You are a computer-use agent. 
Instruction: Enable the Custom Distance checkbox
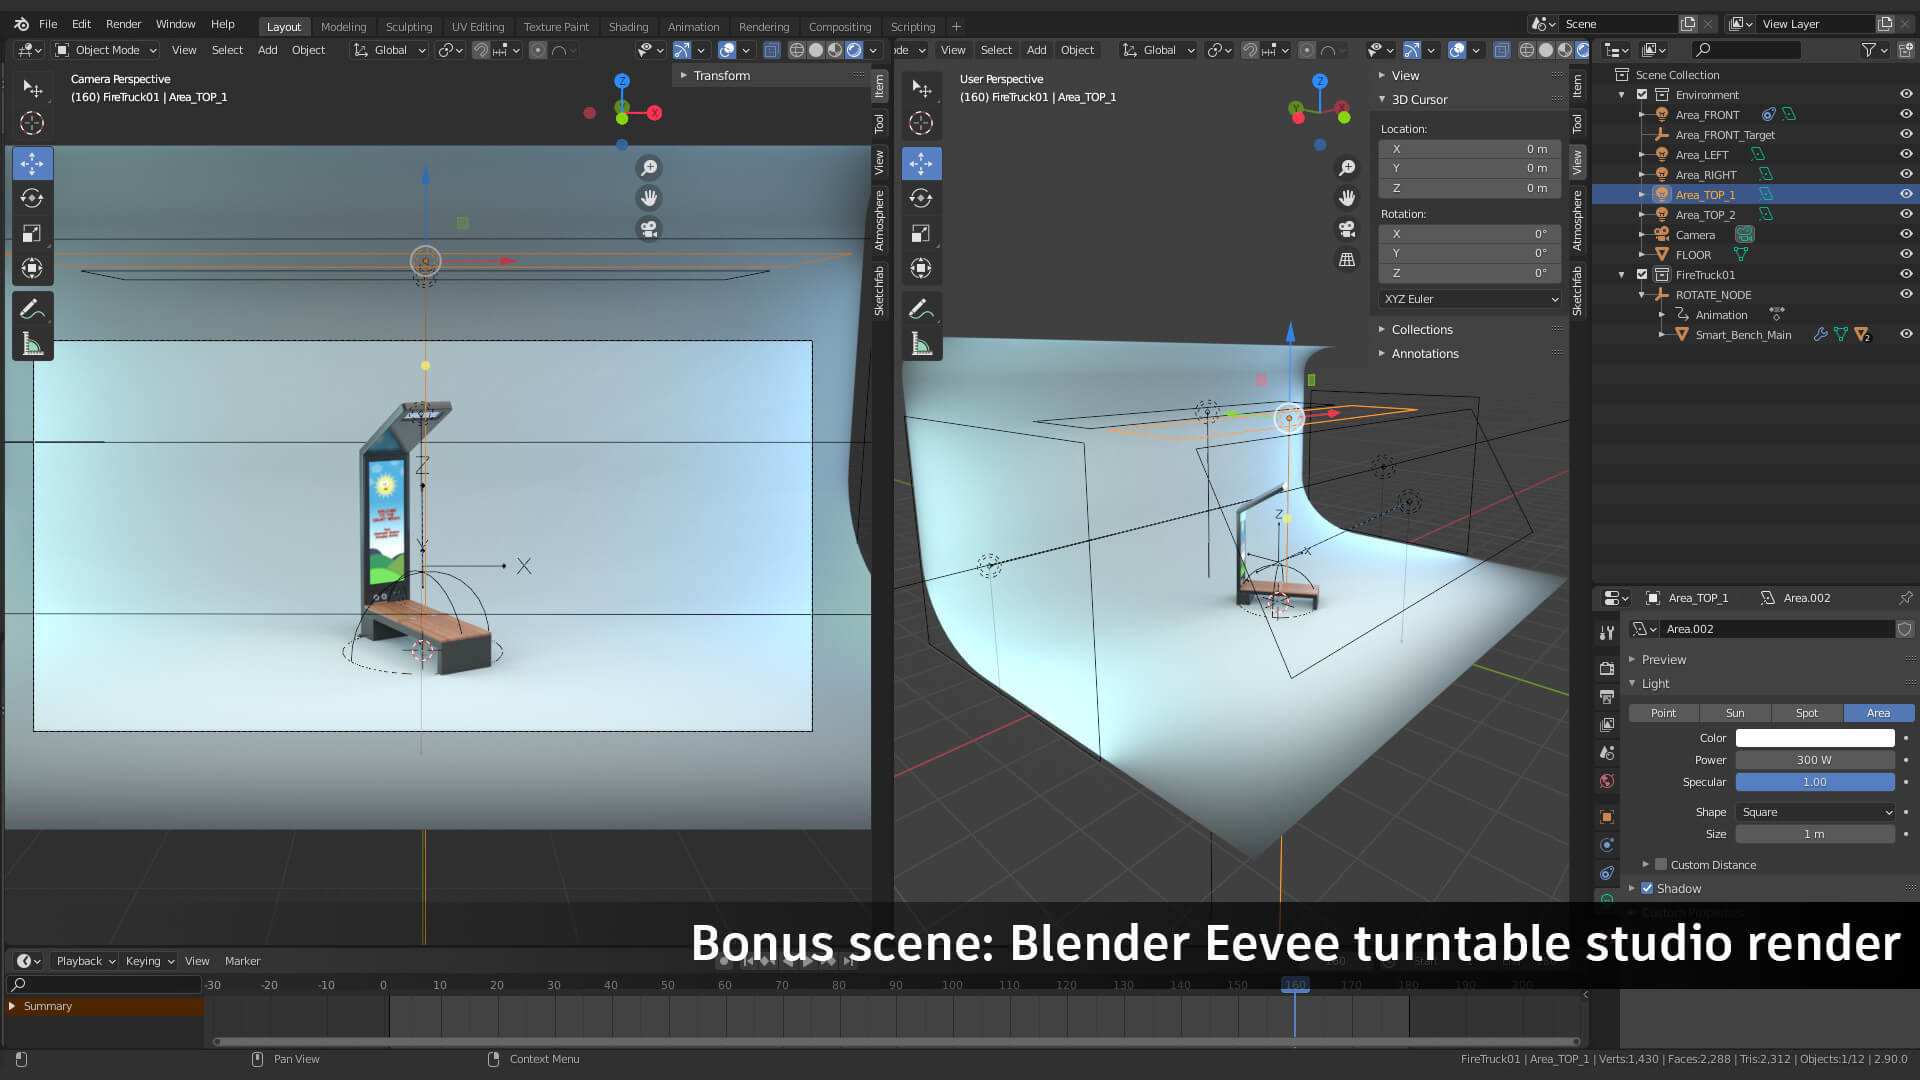pyautogui.click(x=1661, y=865)
